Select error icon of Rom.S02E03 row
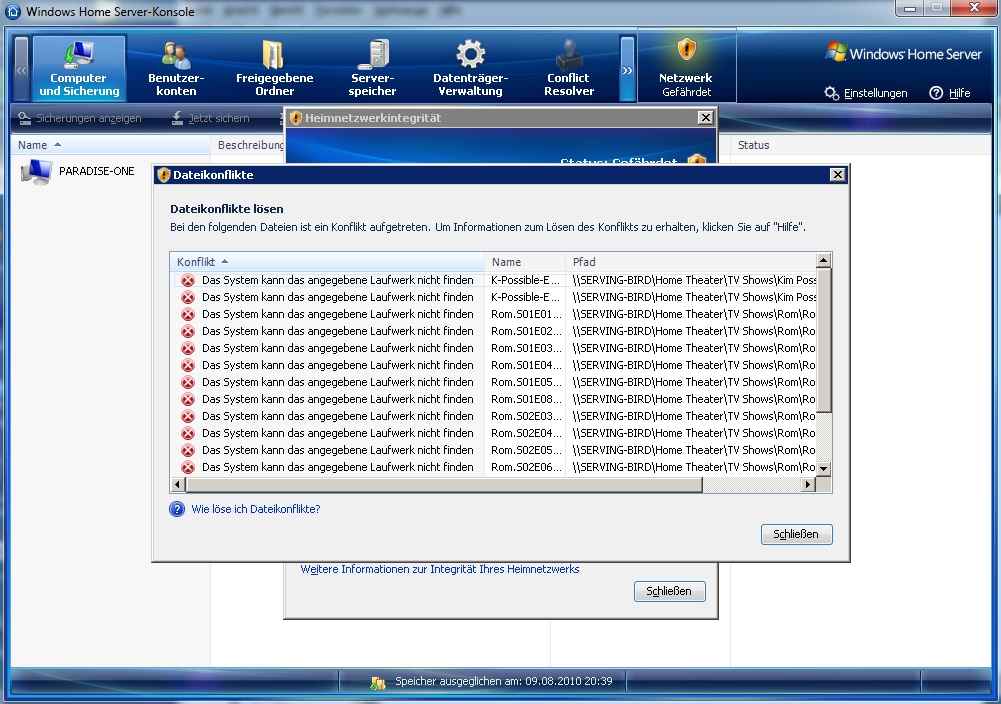 pos(188,416)
